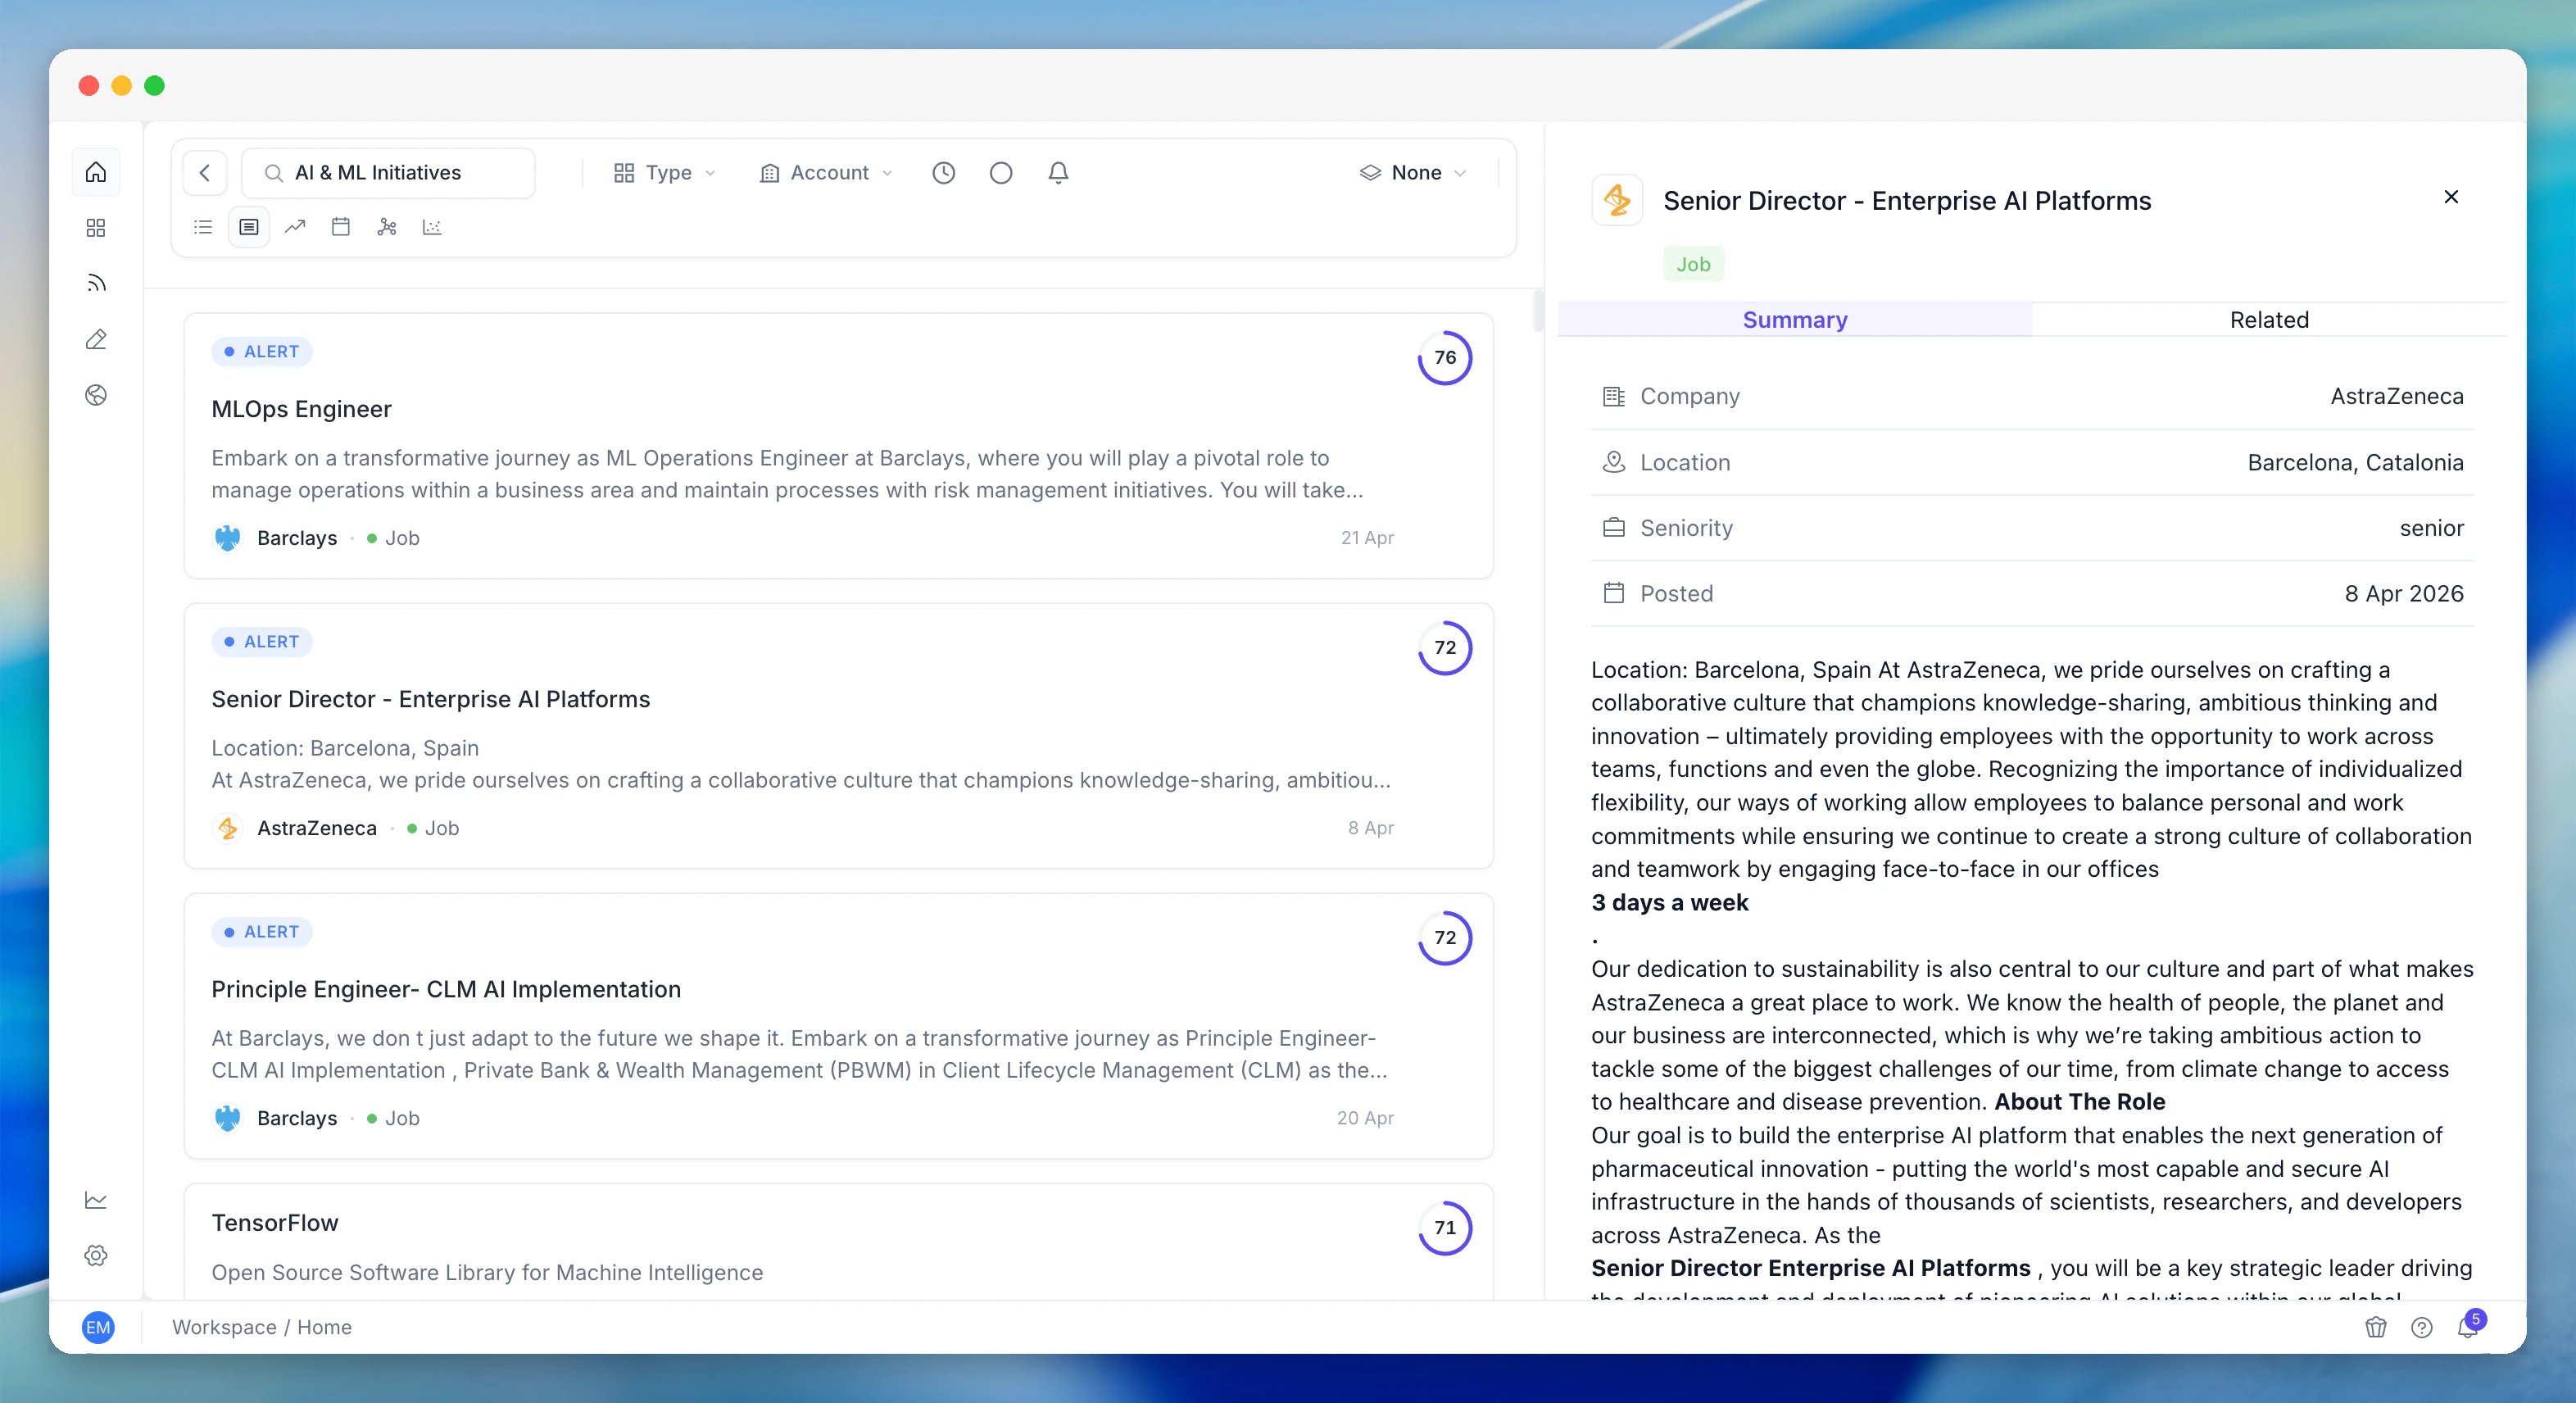Switch to the scatter chart view
The image size is (2576, 1403).
coord(432,227)
